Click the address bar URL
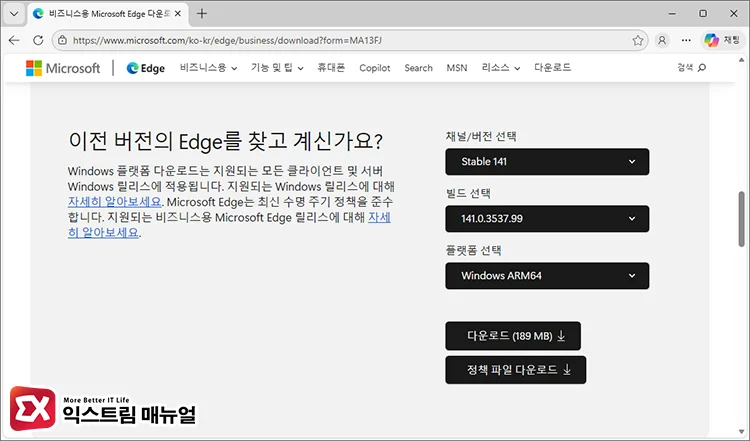Image resolution: width=750 pixels, height=441 pixels. pyautogui.click(x=227, y=40)
